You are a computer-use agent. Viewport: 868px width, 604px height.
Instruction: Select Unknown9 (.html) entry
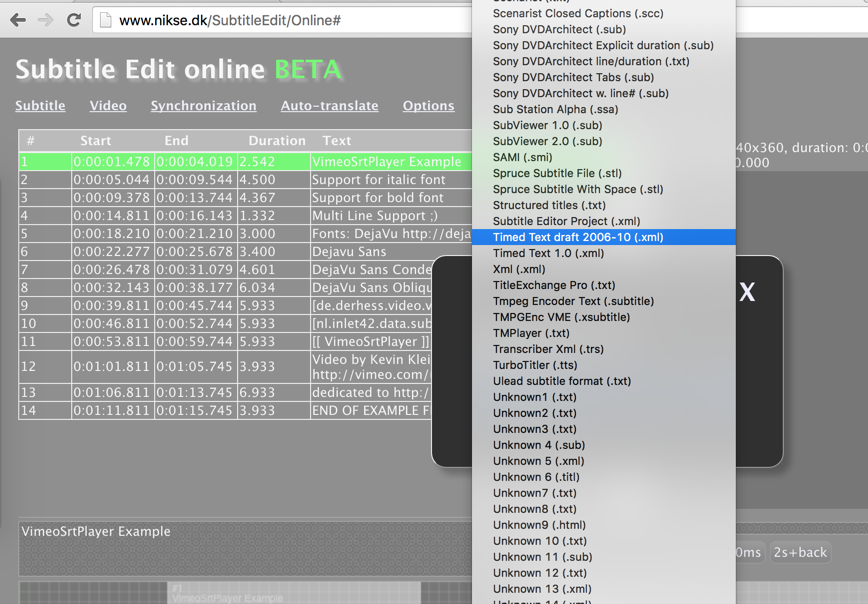coord(604,526)
